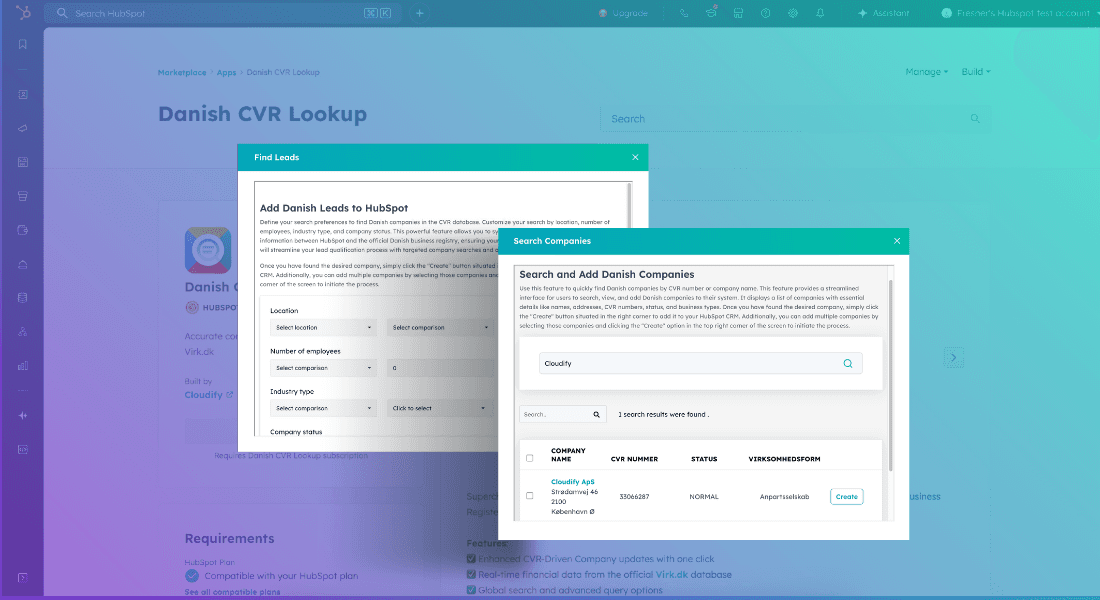This screenshot has height=600, width=1100.
Task: Open Cloudify ApS company link
Action: 572,482
